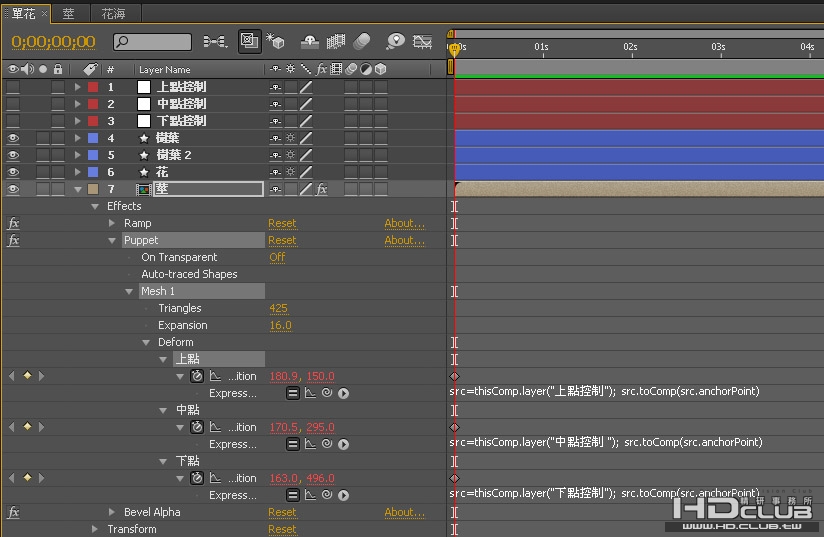824x537 pixels.
Task: Open the Comp Mini-Flowchart button
Action: coord(215,42)
